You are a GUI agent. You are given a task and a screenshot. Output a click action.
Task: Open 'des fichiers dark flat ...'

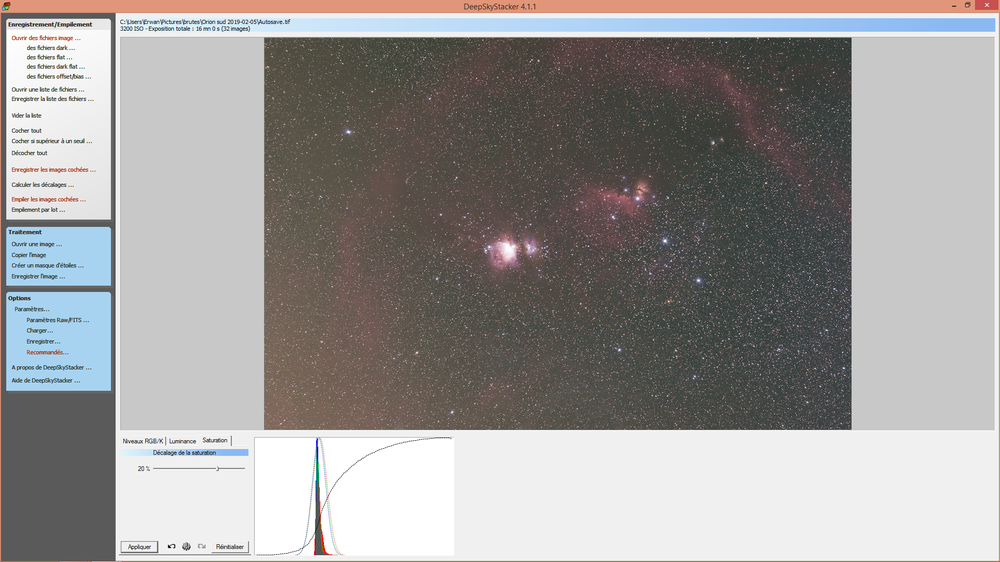pos(55,66)
